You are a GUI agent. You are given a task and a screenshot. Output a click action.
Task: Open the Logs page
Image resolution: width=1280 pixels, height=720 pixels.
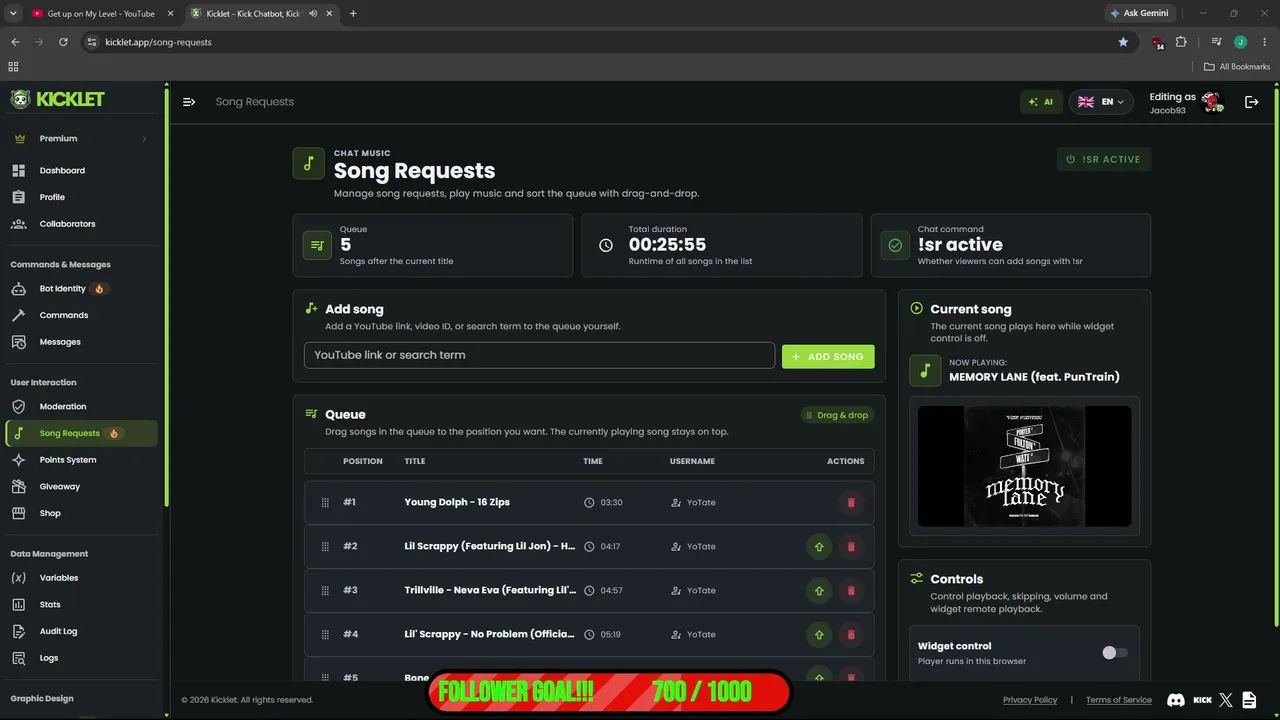(49, 658)
